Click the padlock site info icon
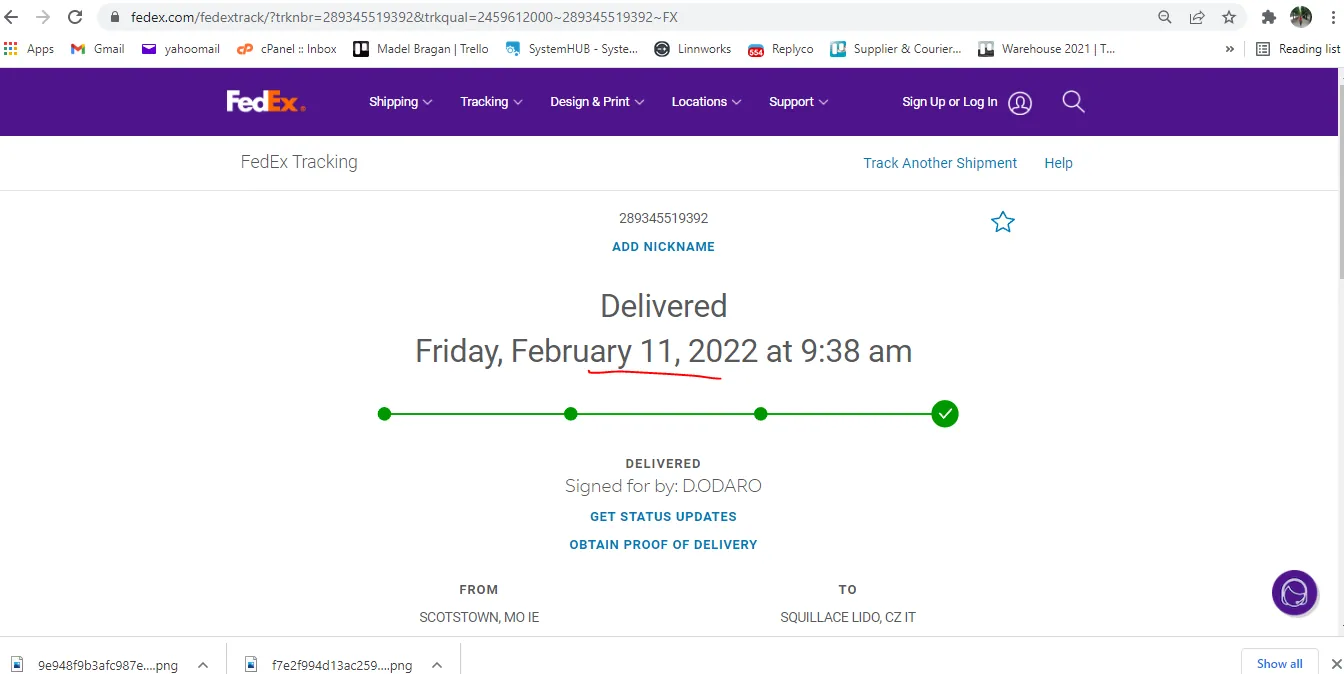This screenshot has width=1344, height=674. click(114, 18)
